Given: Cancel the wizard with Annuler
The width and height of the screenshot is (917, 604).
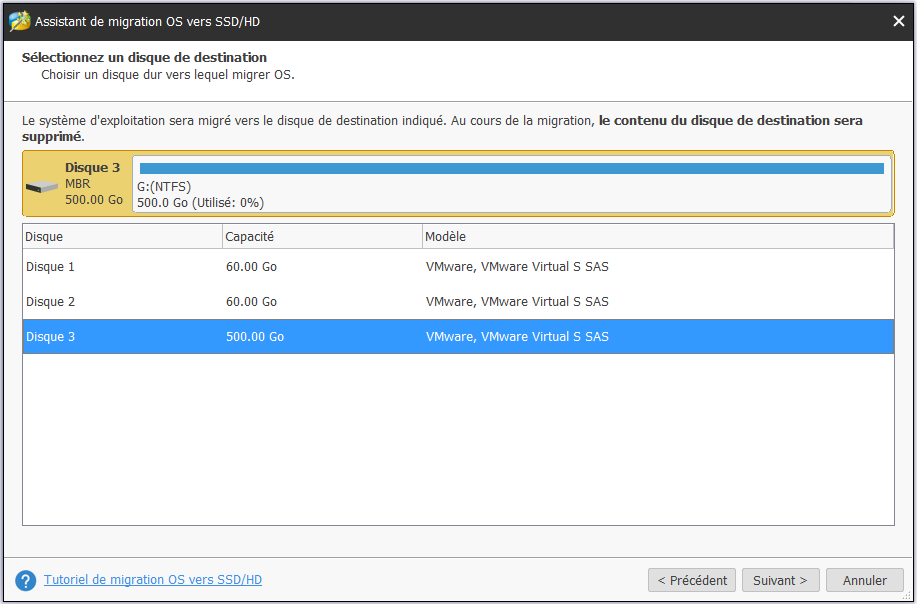Looking at the screenshot, I should tap(864, 580).
